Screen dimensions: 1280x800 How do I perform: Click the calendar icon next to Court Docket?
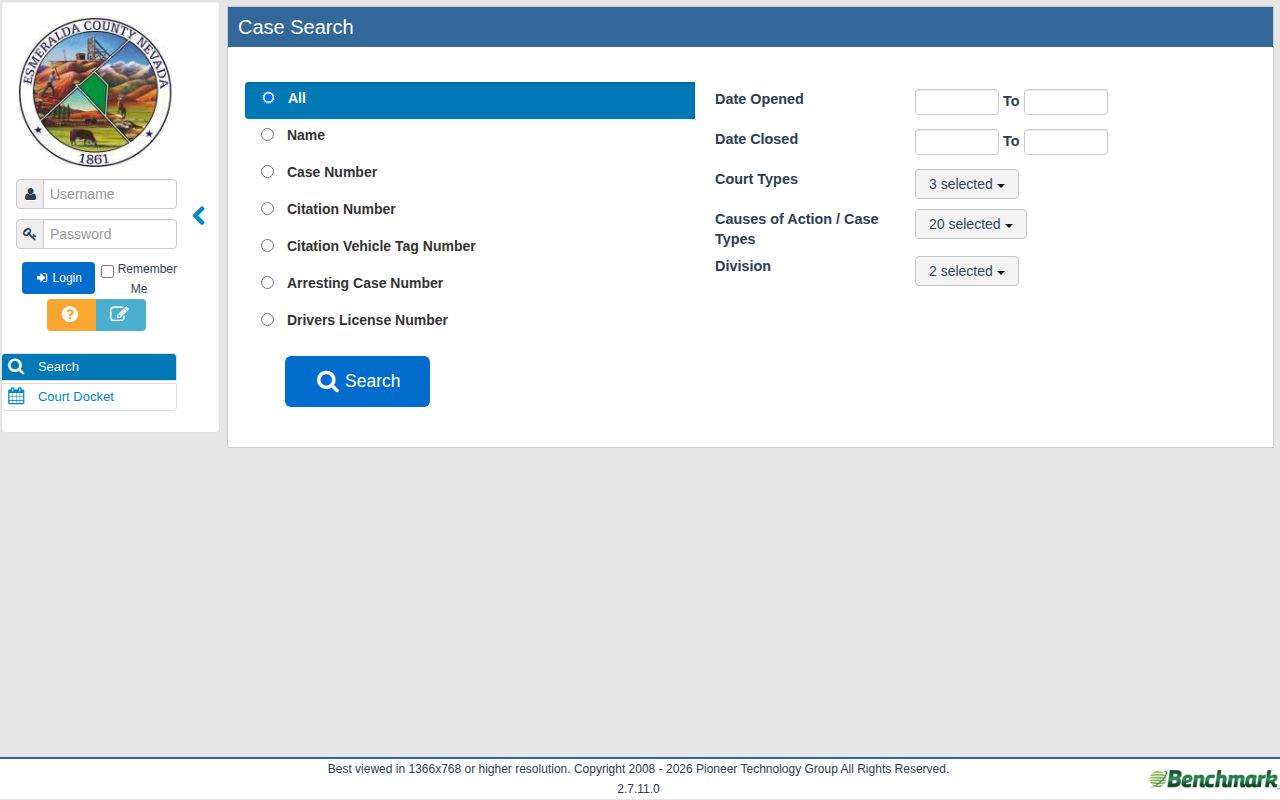(x=16, y=396)
